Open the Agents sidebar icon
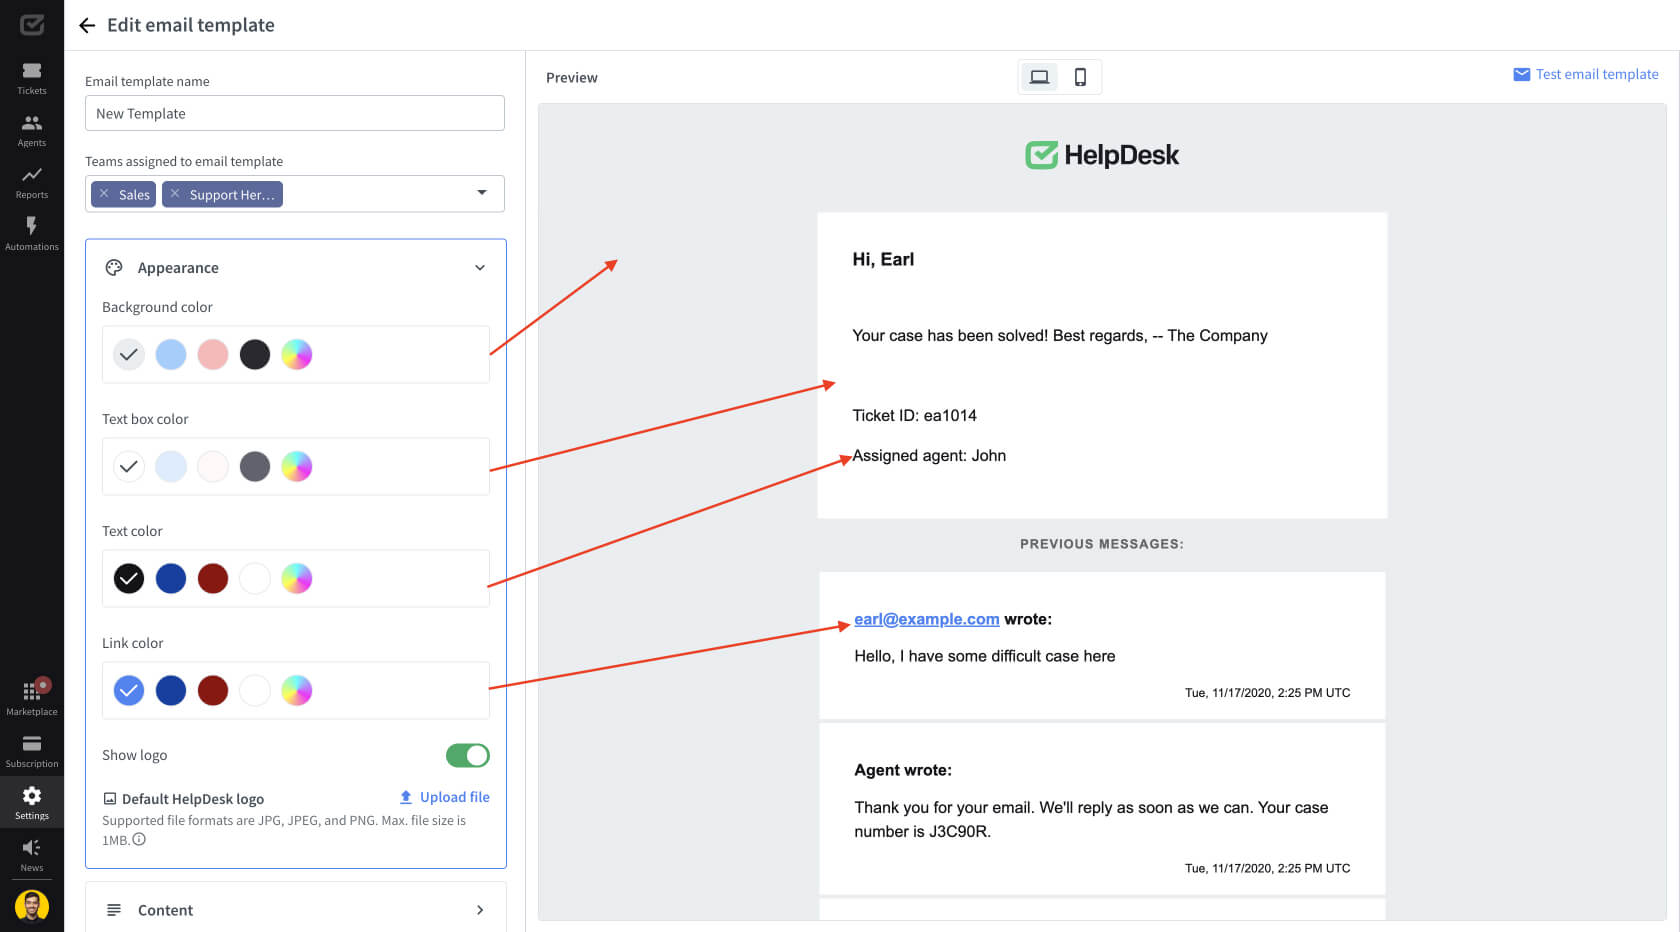Screen dimensions: 1680x932 (x=32, y=130)
